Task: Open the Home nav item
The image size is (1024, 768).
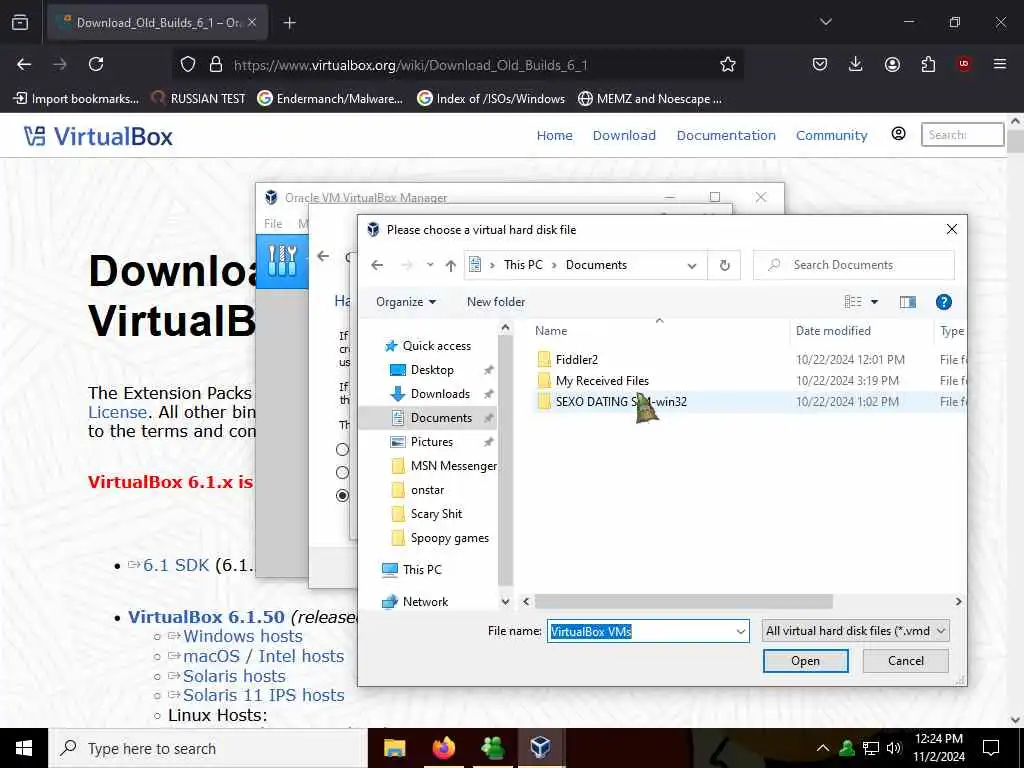Action: tap(554, 135)
